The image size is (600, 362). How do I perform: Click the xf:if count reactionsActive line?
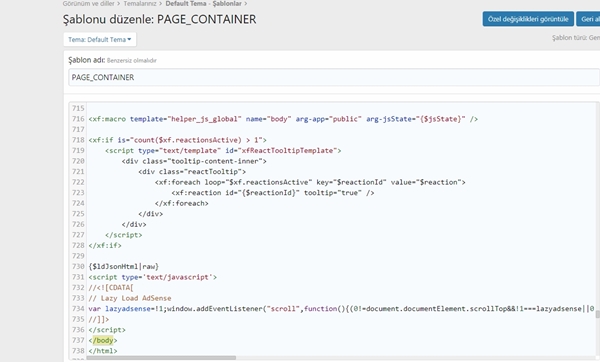(178, 140)
